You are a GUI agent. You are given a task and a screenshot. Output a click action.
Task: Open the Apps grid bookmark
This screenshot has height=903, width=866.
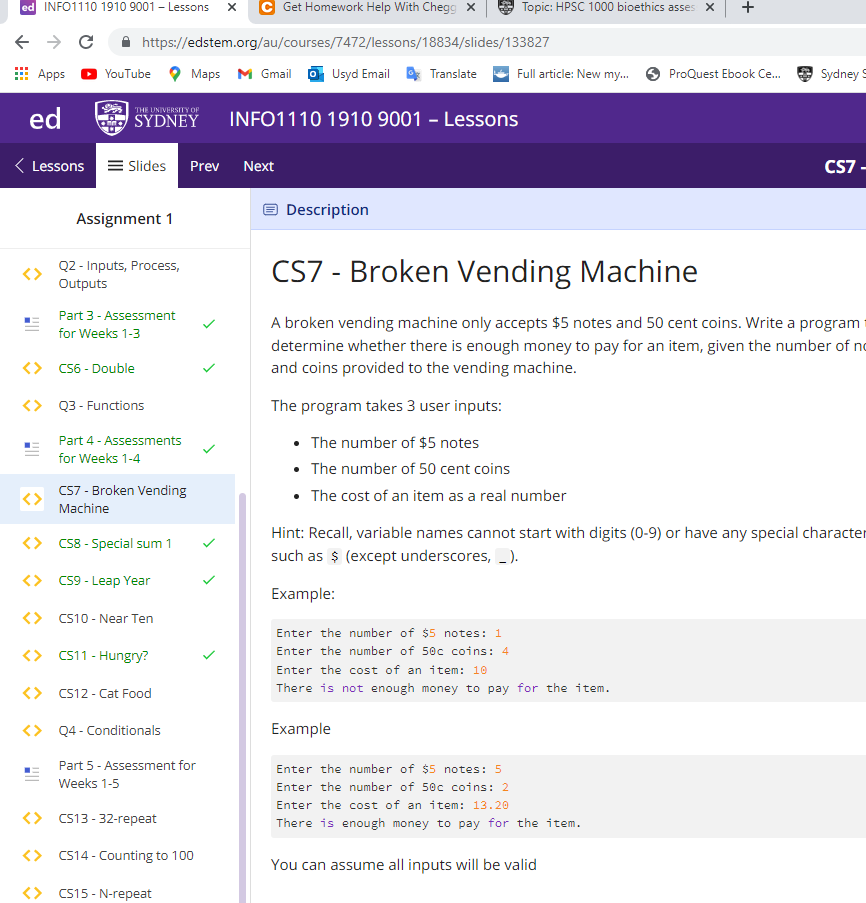(39, 74)
